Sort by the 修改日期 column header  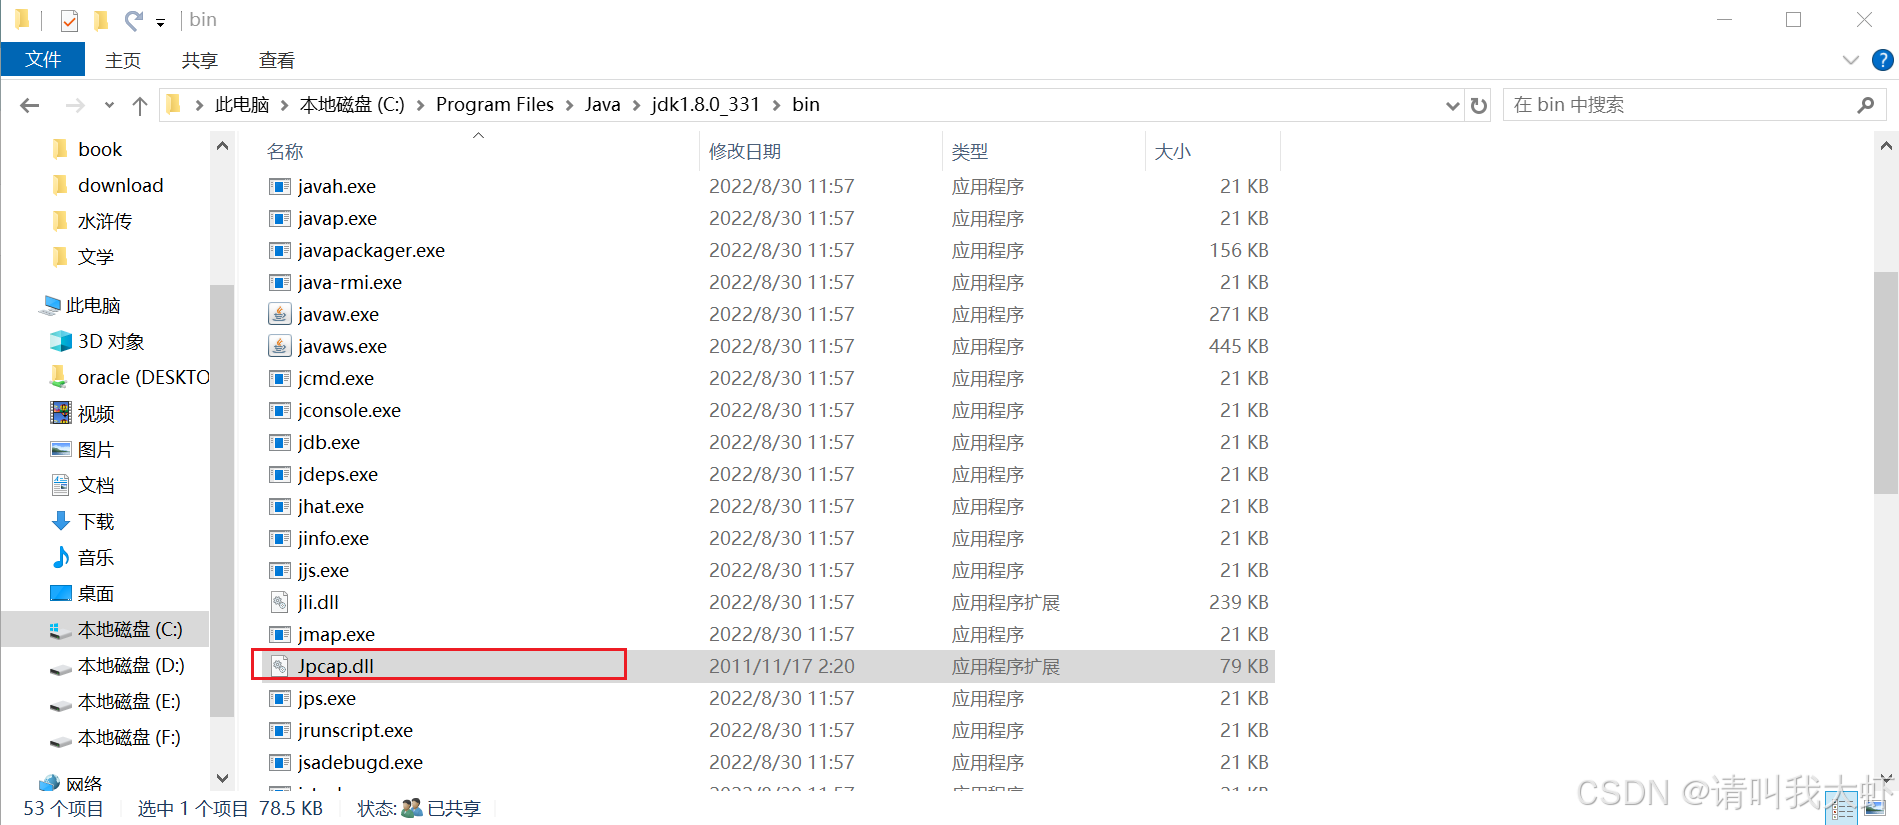point(821,151)
